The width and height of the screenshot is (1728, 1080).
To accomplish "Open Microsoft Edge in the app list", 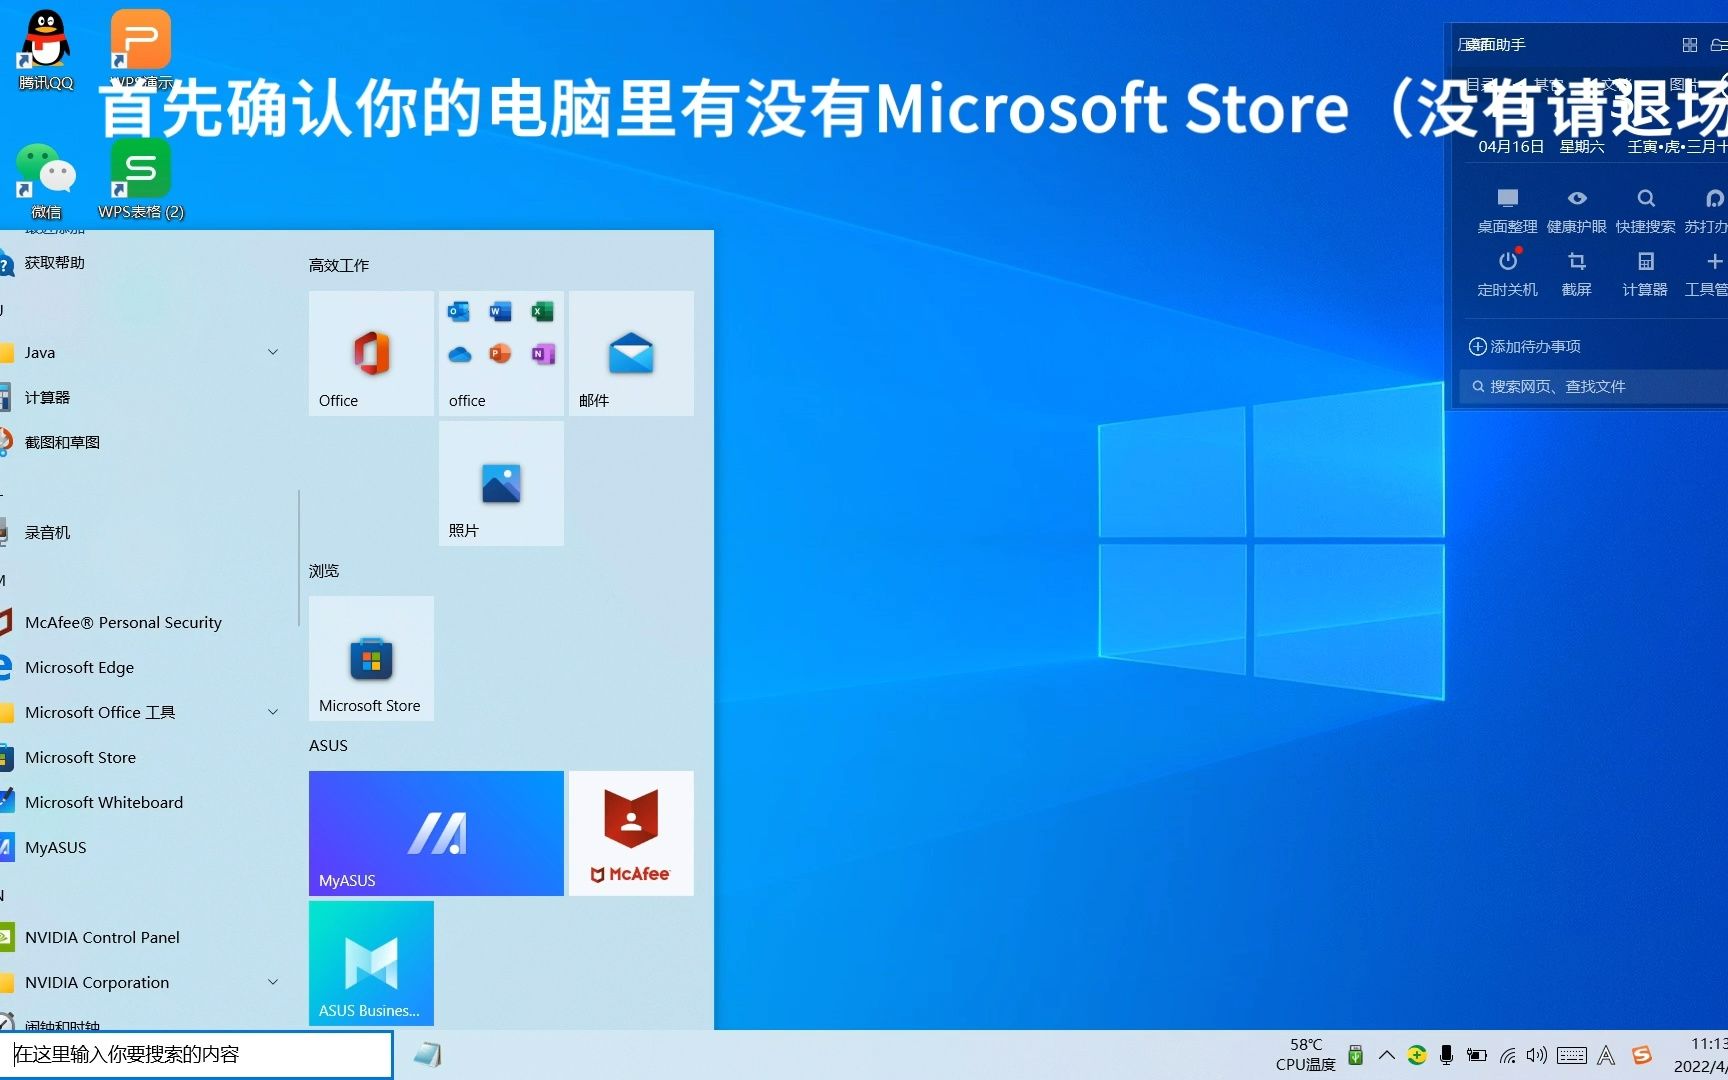I will click(x=145, y=667).
